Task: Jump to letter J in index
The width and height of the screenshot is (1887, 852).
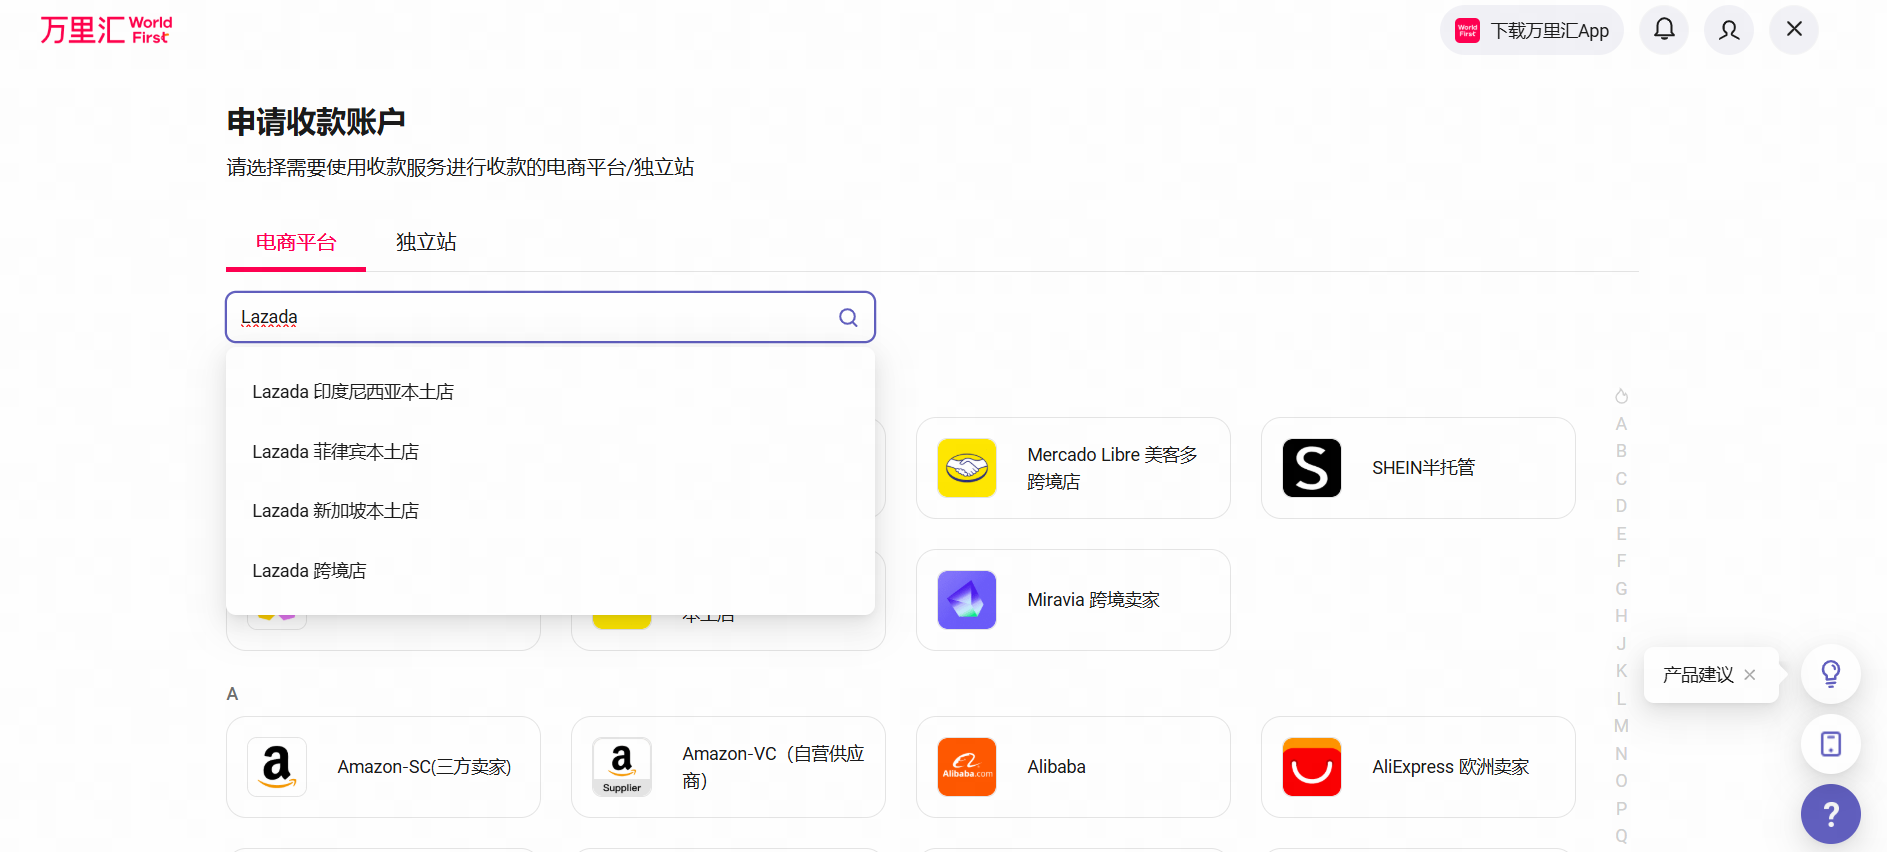Action: click(x=1621, y=644)
